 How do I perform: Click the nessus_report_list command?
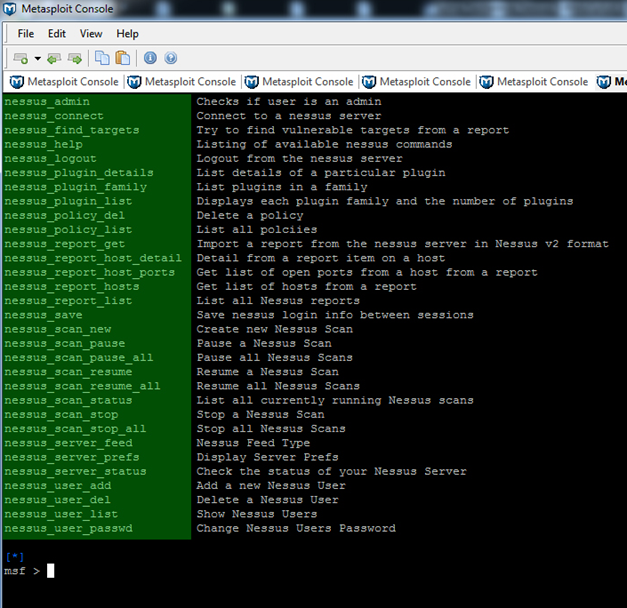click(68, 301)
